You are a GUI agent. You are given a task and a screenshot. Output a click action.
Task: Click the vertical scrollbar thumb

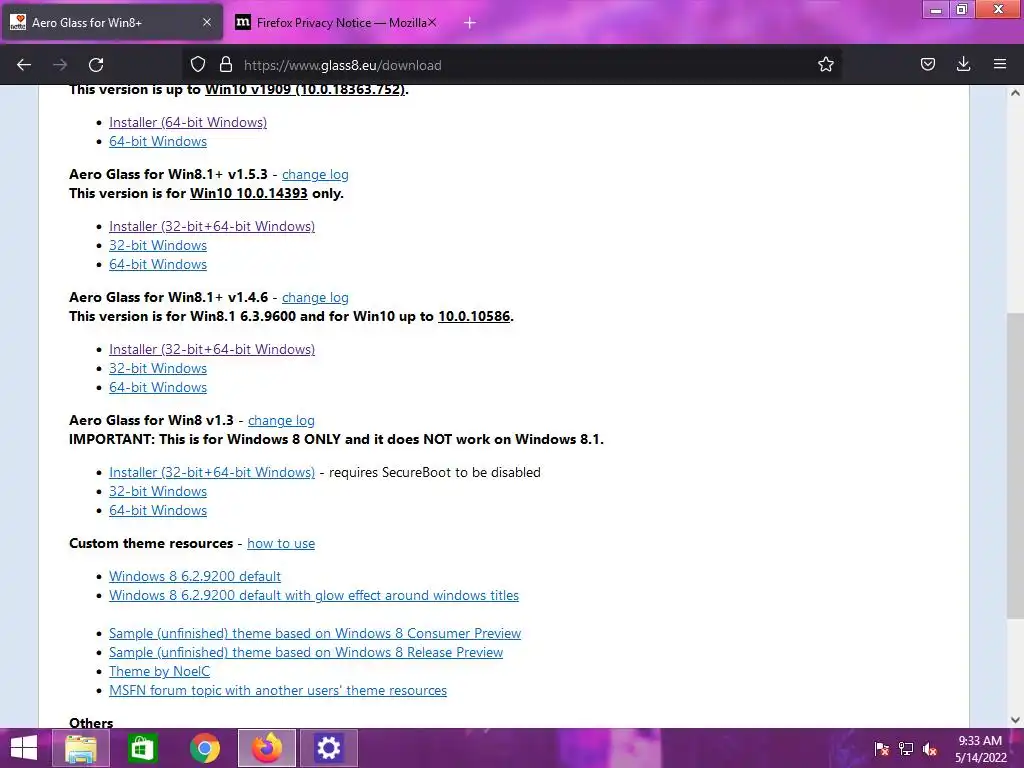point(1015,466)
